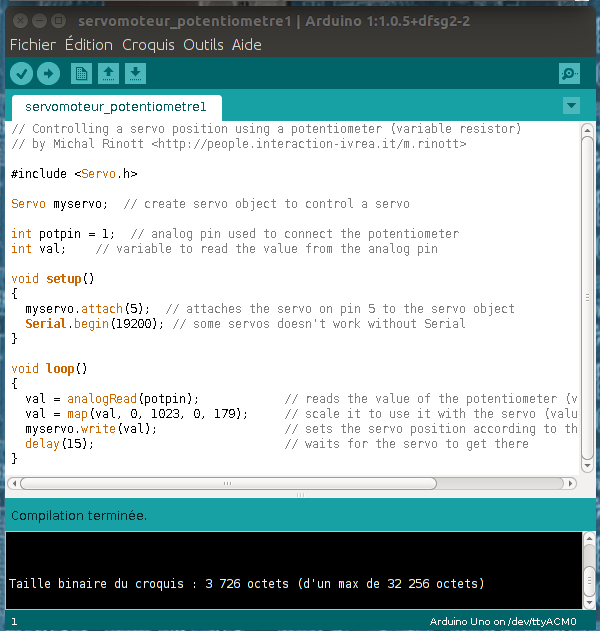Image resolution: width=600 pixels, height=631 pixels.
Task: Click the Taille binaire du croquis console message
Action: (x=246, y=583)
